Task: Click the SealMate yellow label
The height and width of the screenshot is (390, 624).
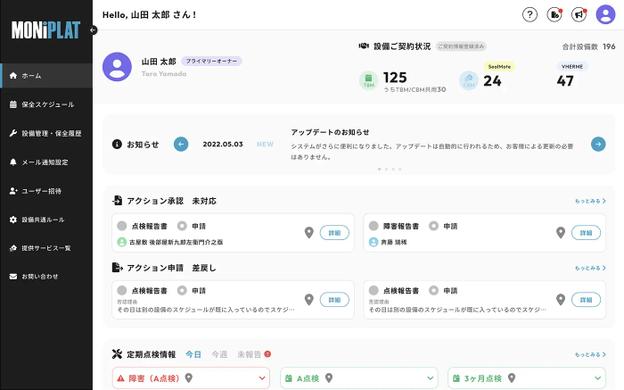Action: 499,66
